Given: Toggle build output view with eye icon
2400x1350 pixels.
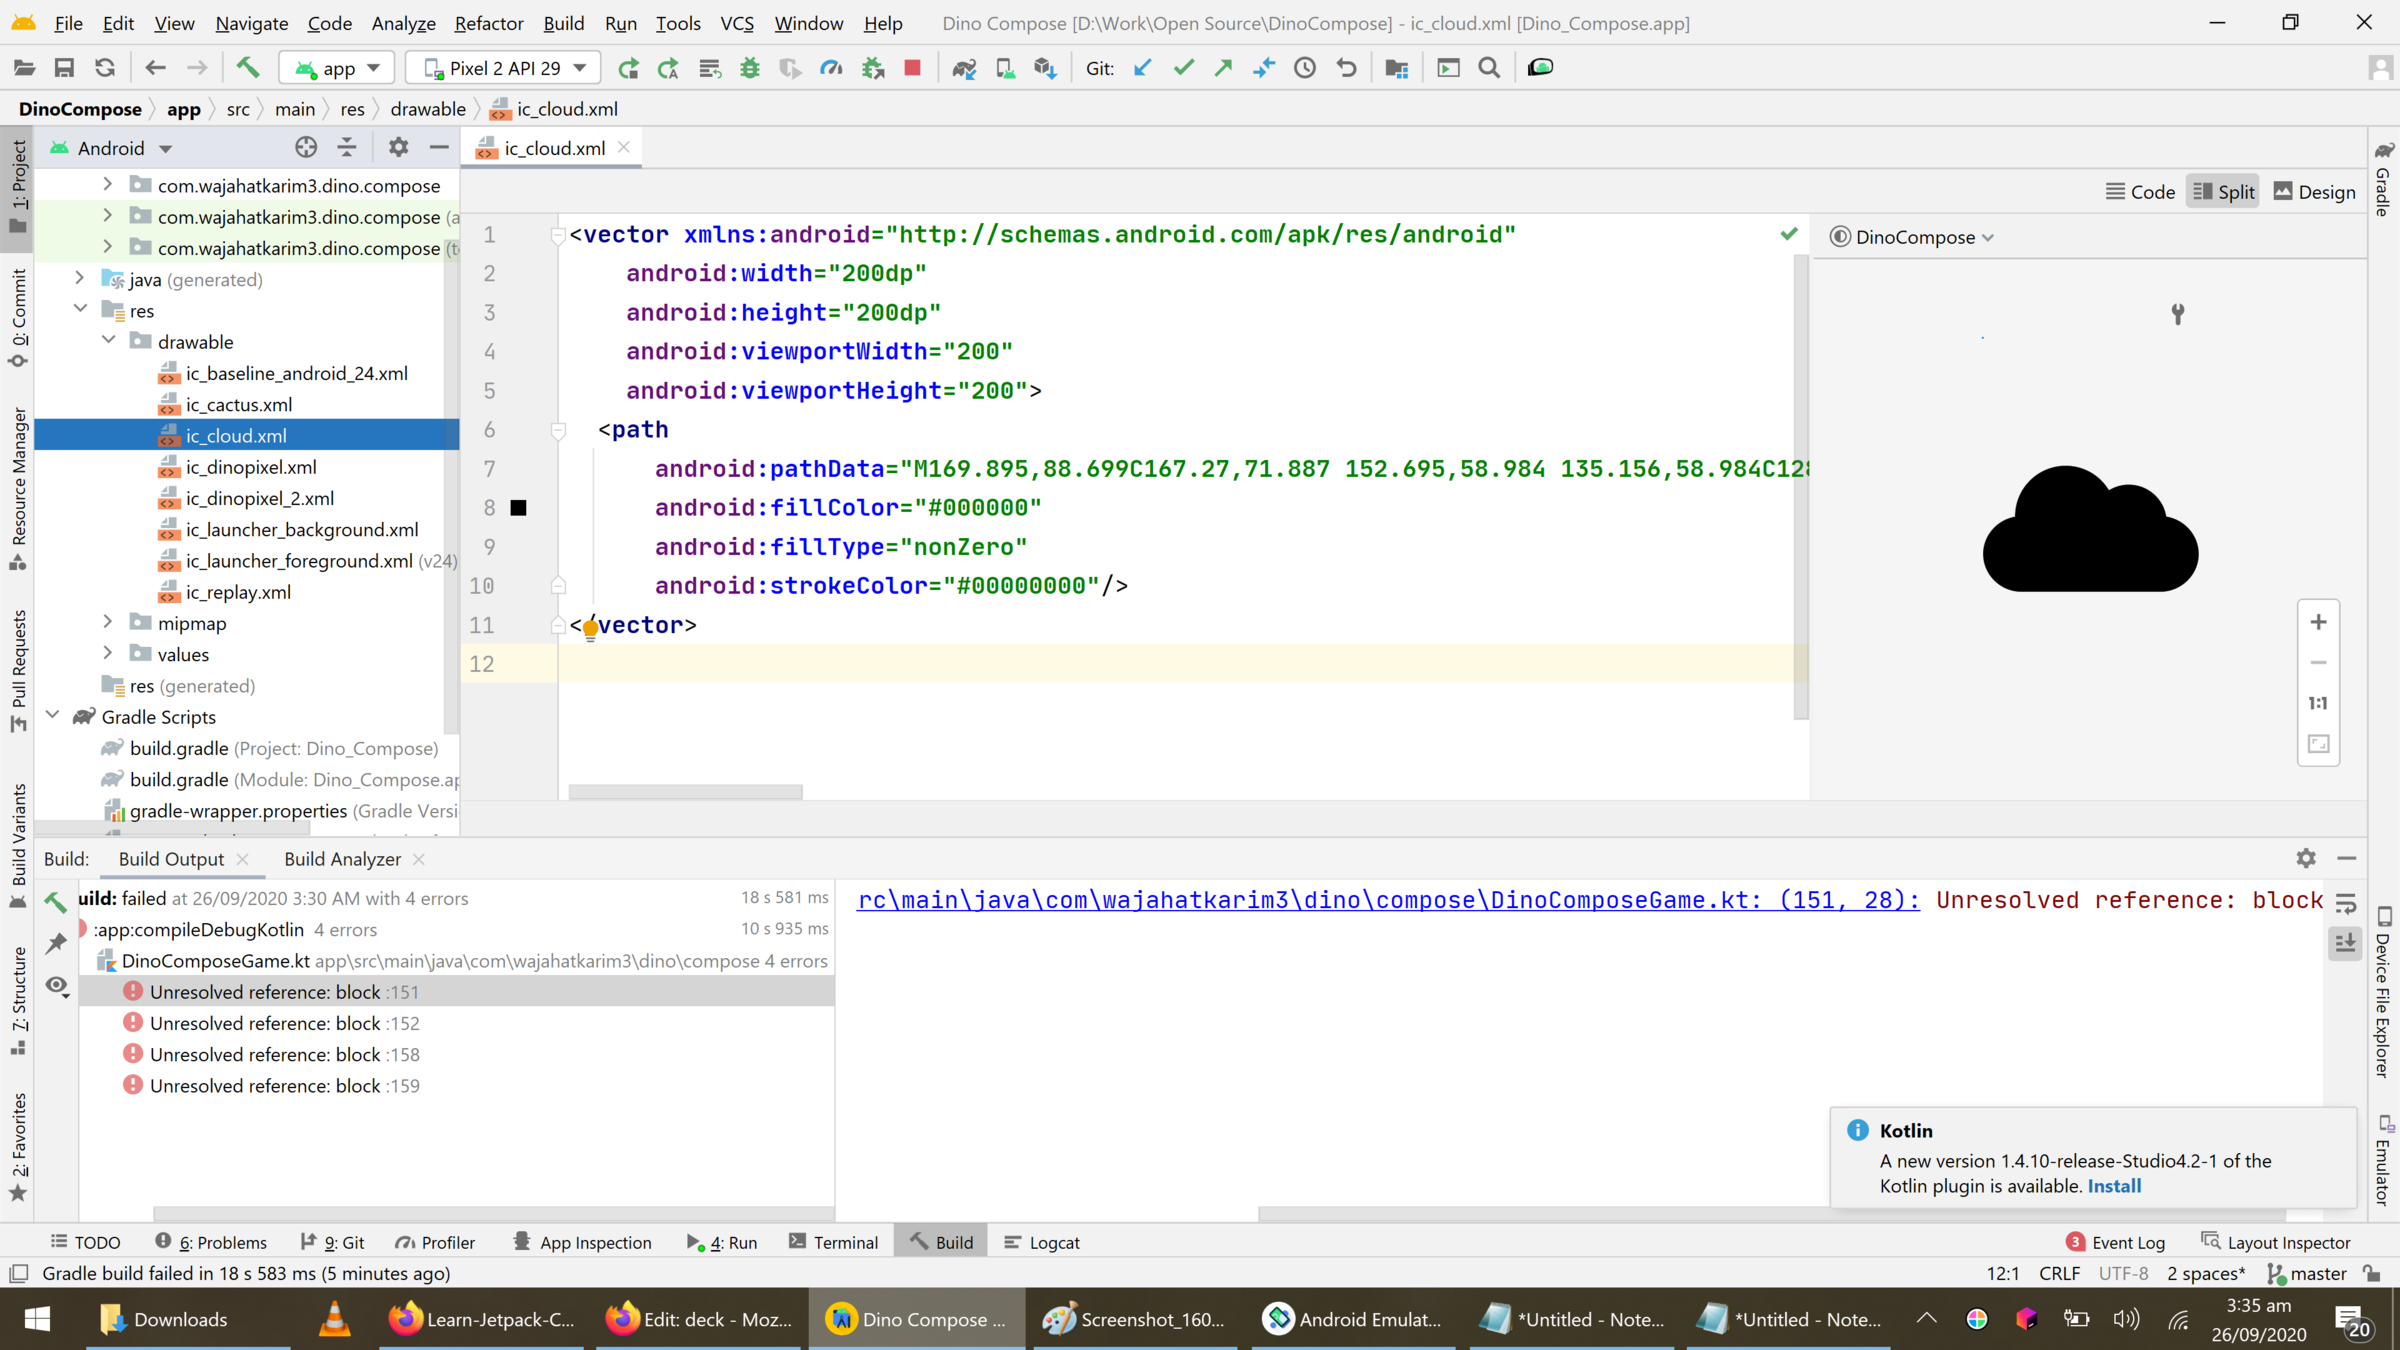Looking at the screenshot, I should coord(57,986).
